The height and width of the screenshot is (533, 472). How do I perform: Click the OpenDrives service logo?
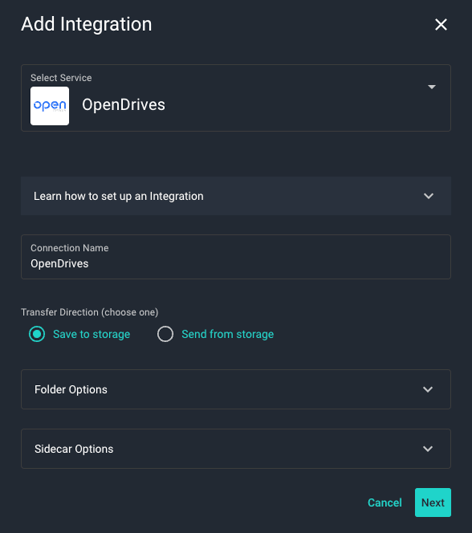pos(50,106)
